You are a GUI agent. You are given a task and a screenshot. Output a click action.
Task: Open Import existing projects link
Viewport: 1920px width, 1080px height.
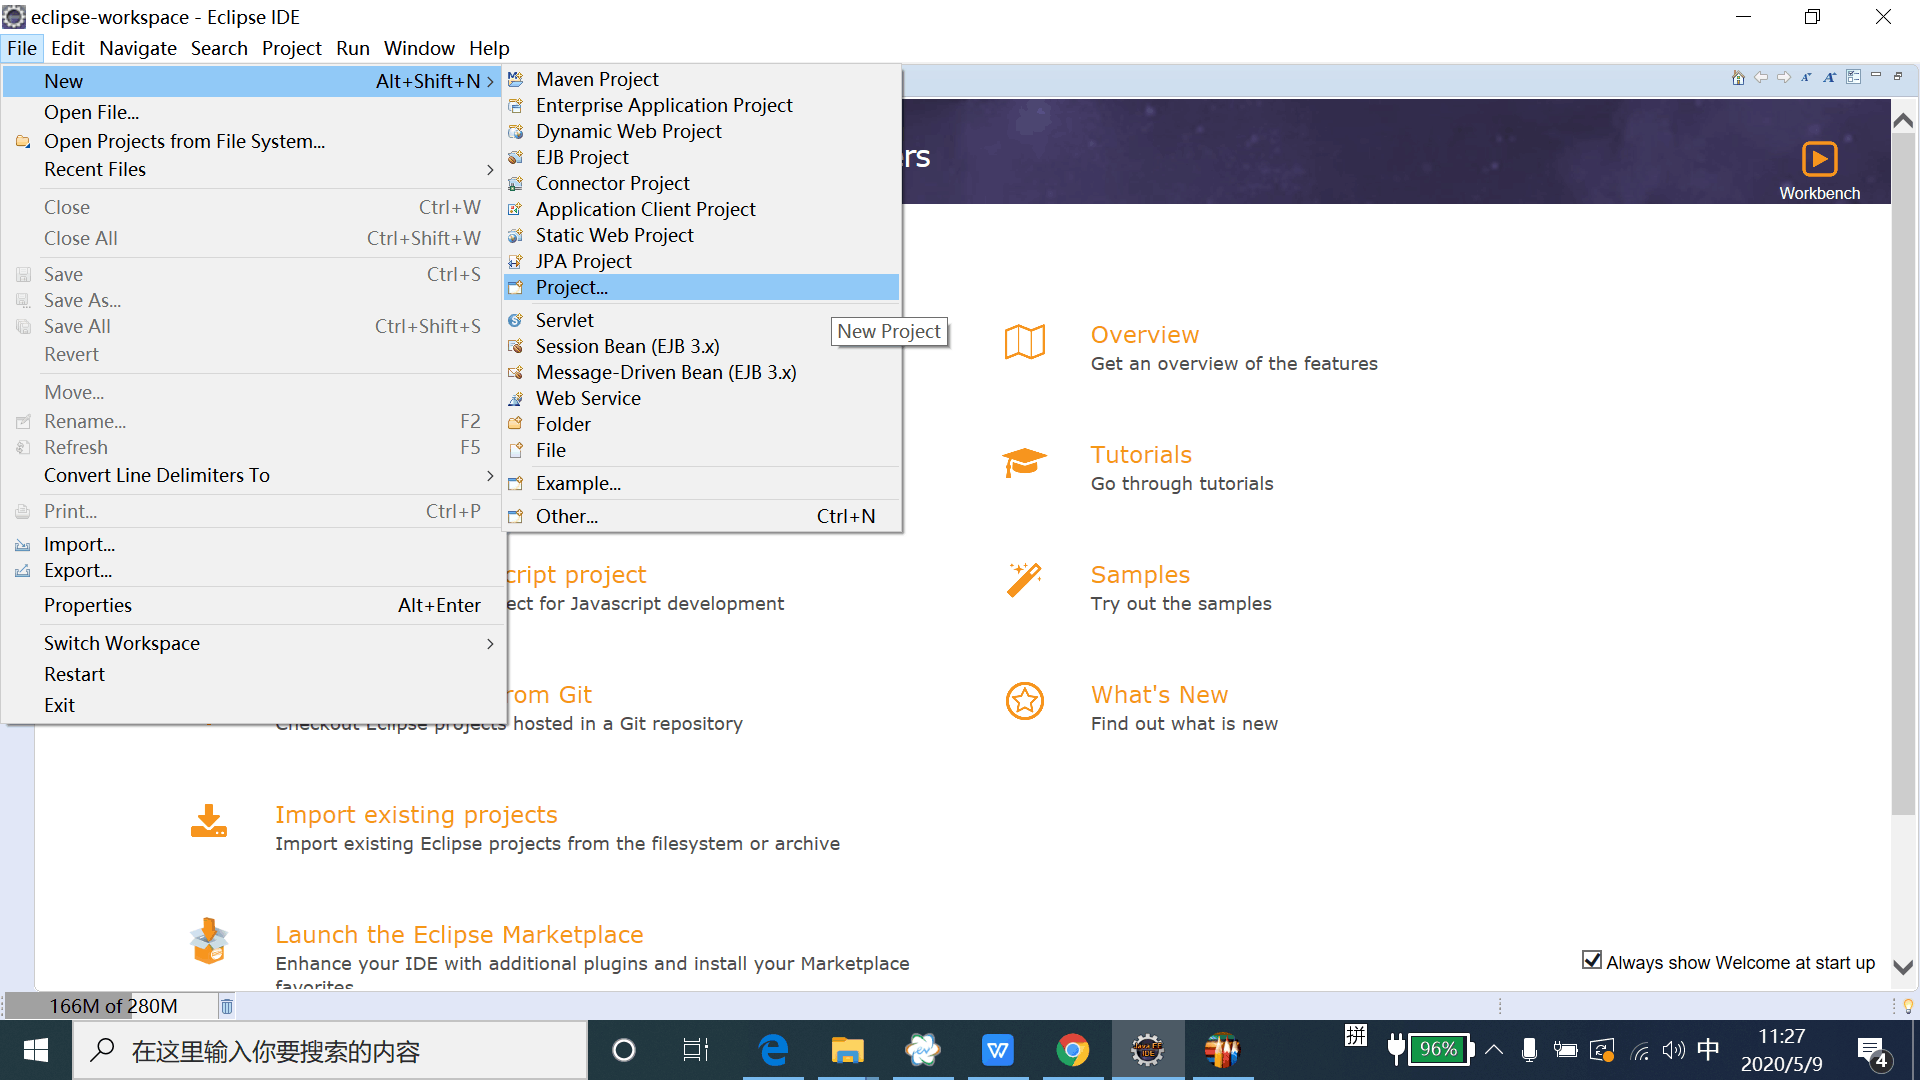(416, 815)
